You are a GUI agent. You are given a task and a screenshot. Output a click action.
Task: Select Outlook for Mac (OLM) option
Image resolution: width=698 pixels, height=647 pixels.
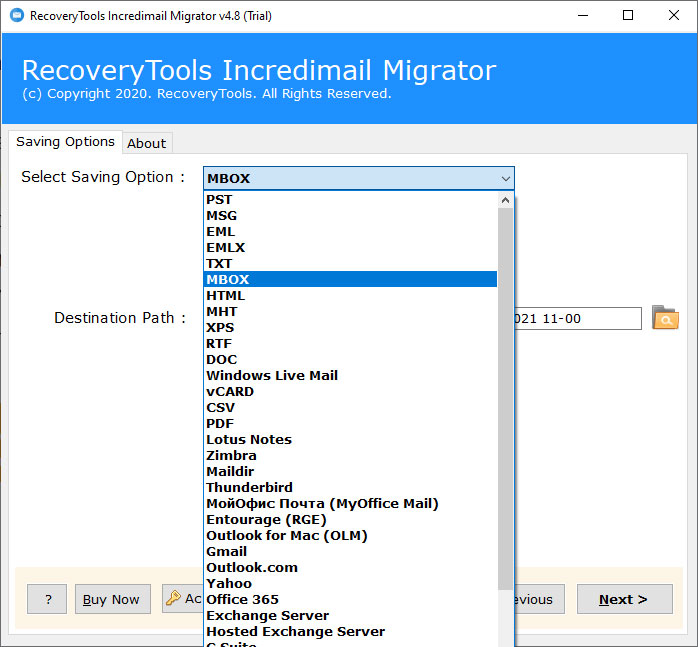coord(350,535)
